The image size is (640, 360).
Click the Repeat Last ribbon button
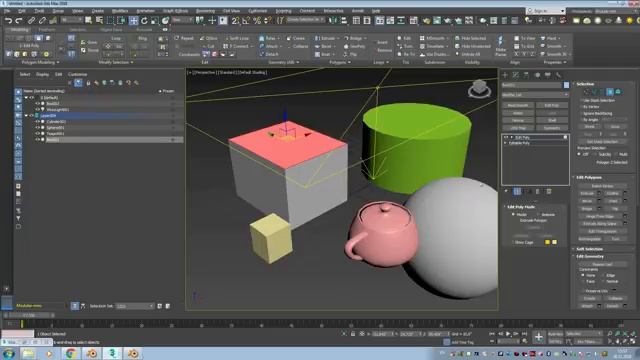pos(184,38)
